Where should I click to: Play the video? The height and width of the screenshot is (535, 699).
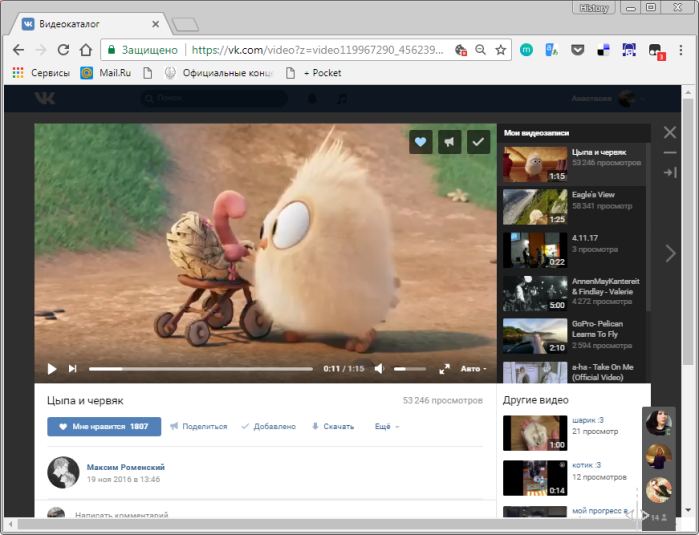tap(52, 369)
